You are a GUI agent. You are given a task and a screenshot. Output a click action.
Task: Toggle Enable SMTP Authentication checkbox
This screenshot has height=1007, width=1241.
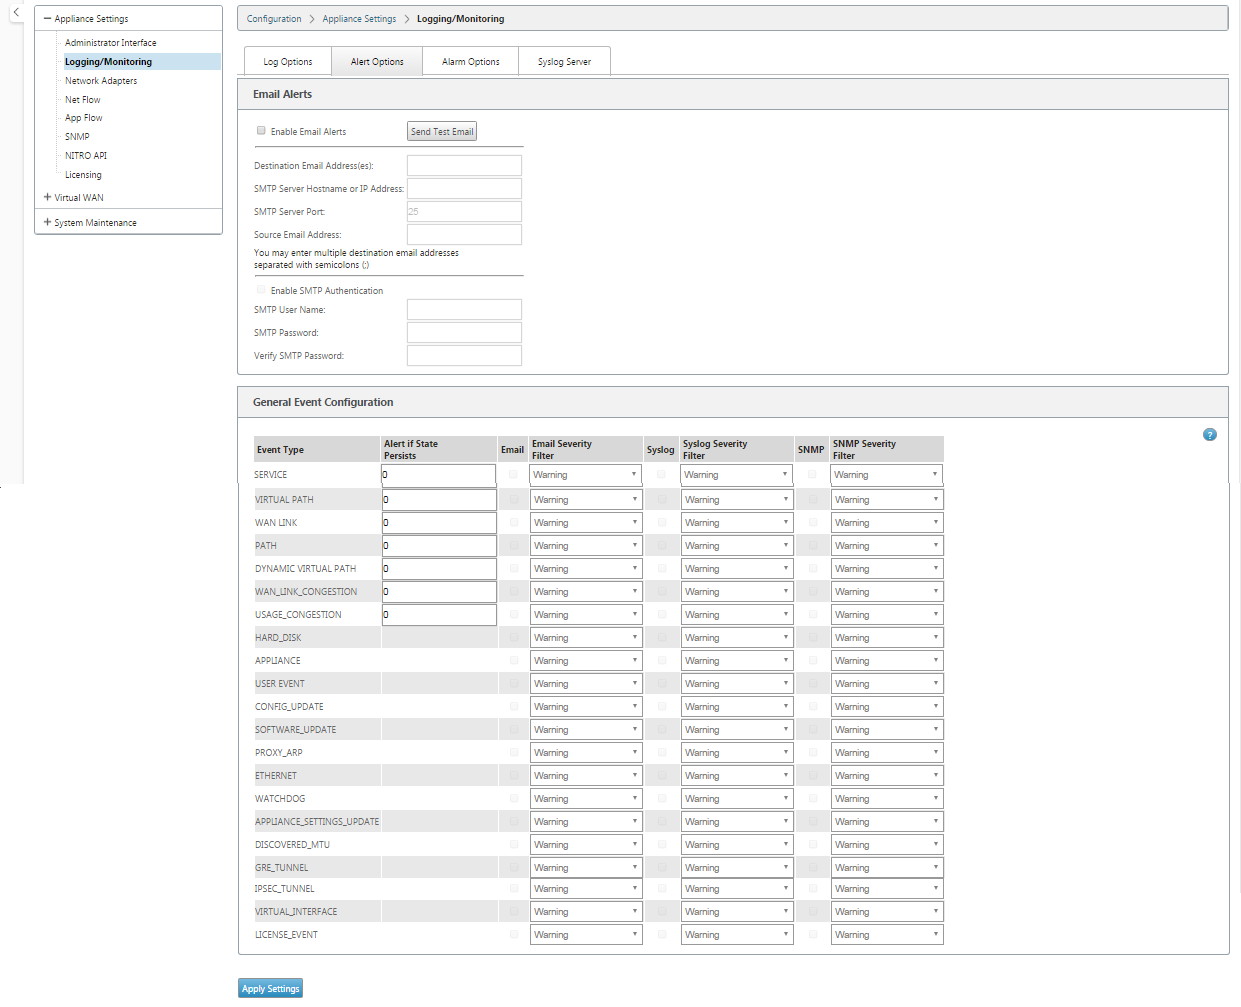tap(261, 290)
